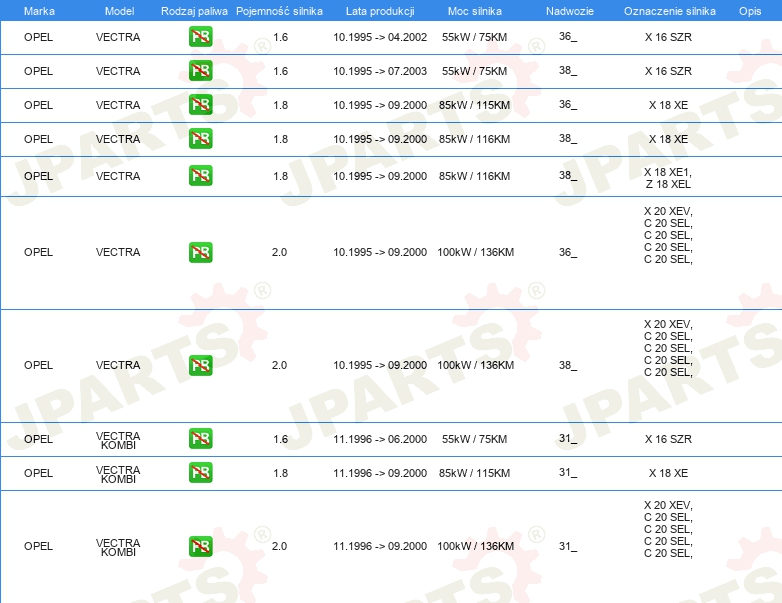Click 55kW / 75KM in the 10.1995 -> 07.2003 row
Viewport: 782px width, 603px height.
[474, 71]
